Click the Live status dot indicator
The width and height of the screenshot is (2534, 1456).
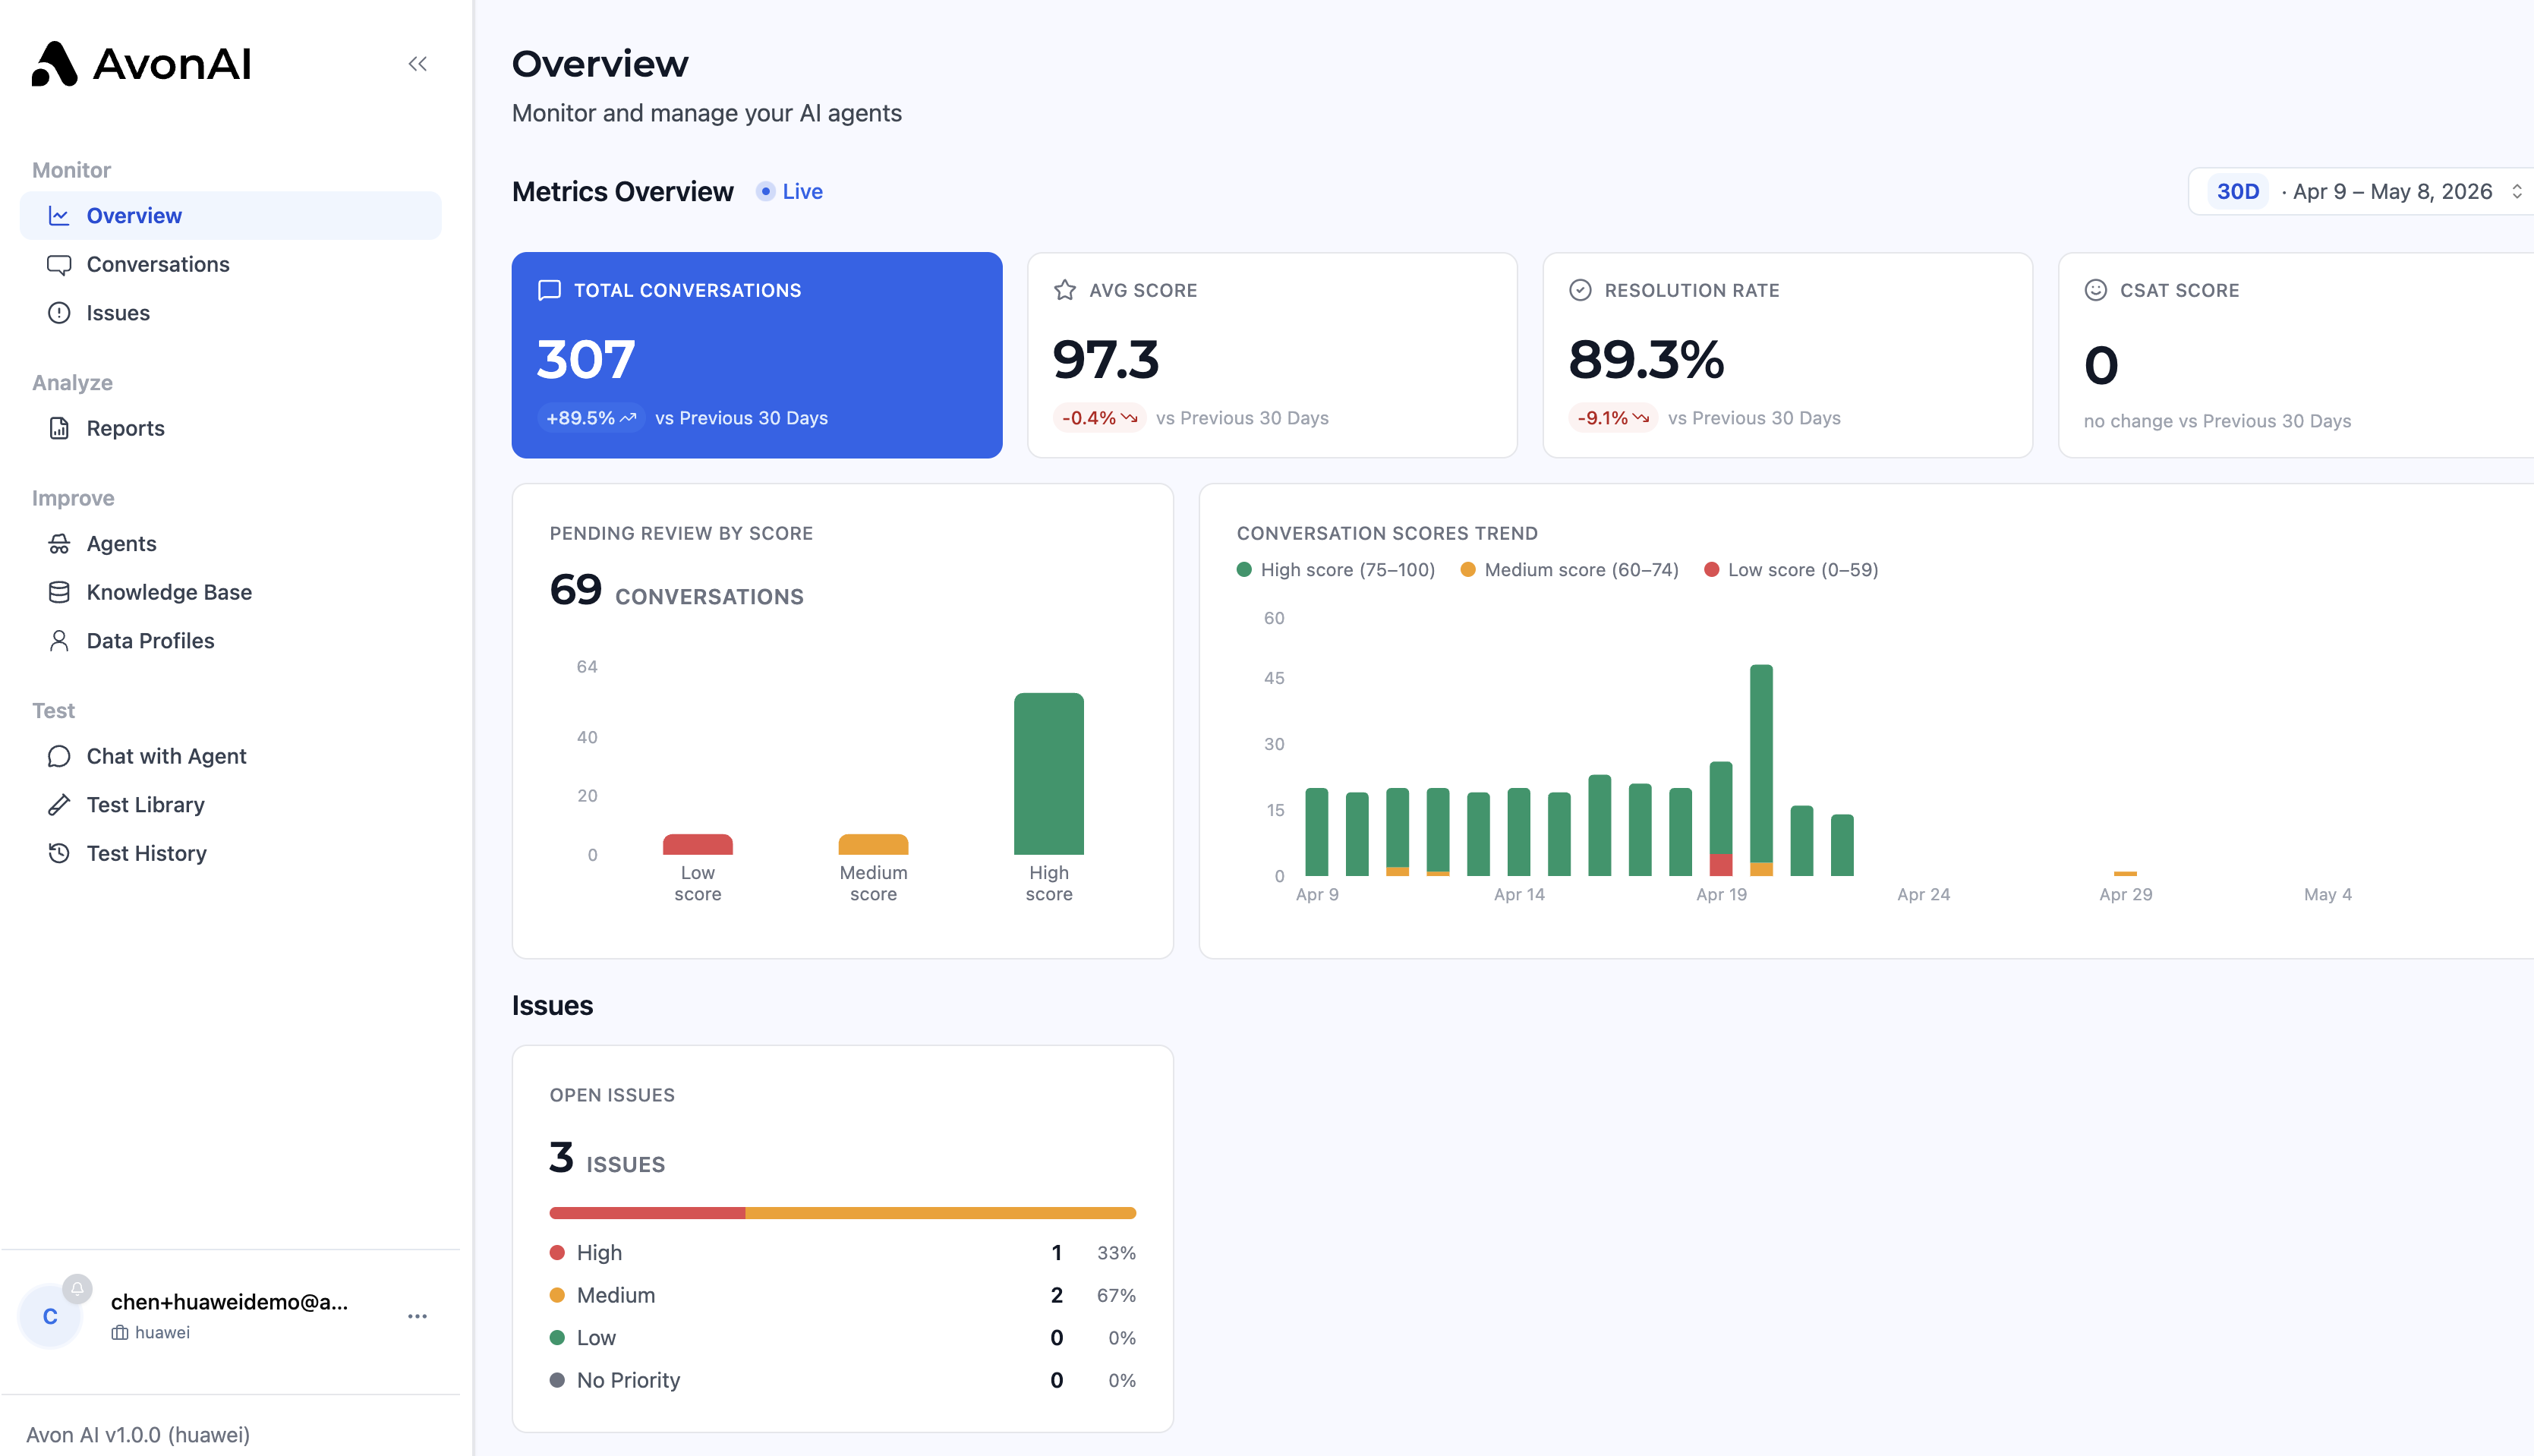(765, 191)
